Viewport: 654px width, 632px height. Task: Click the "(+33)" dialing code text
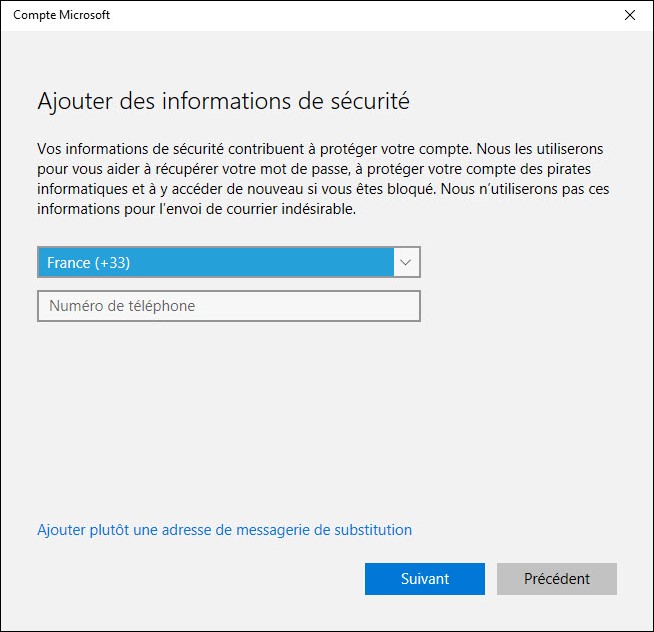coord(113,263)
